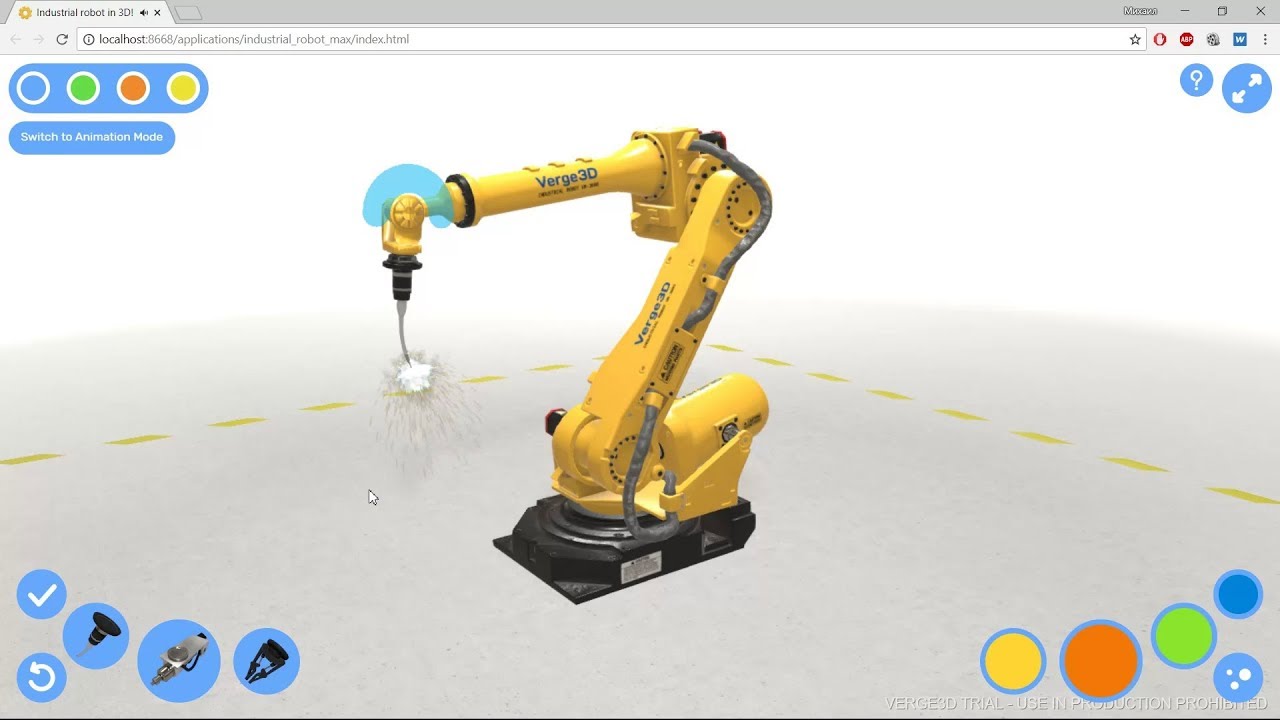Go forward in browser history
Viewport: 1280px width, 720px height.
[38, 39]
